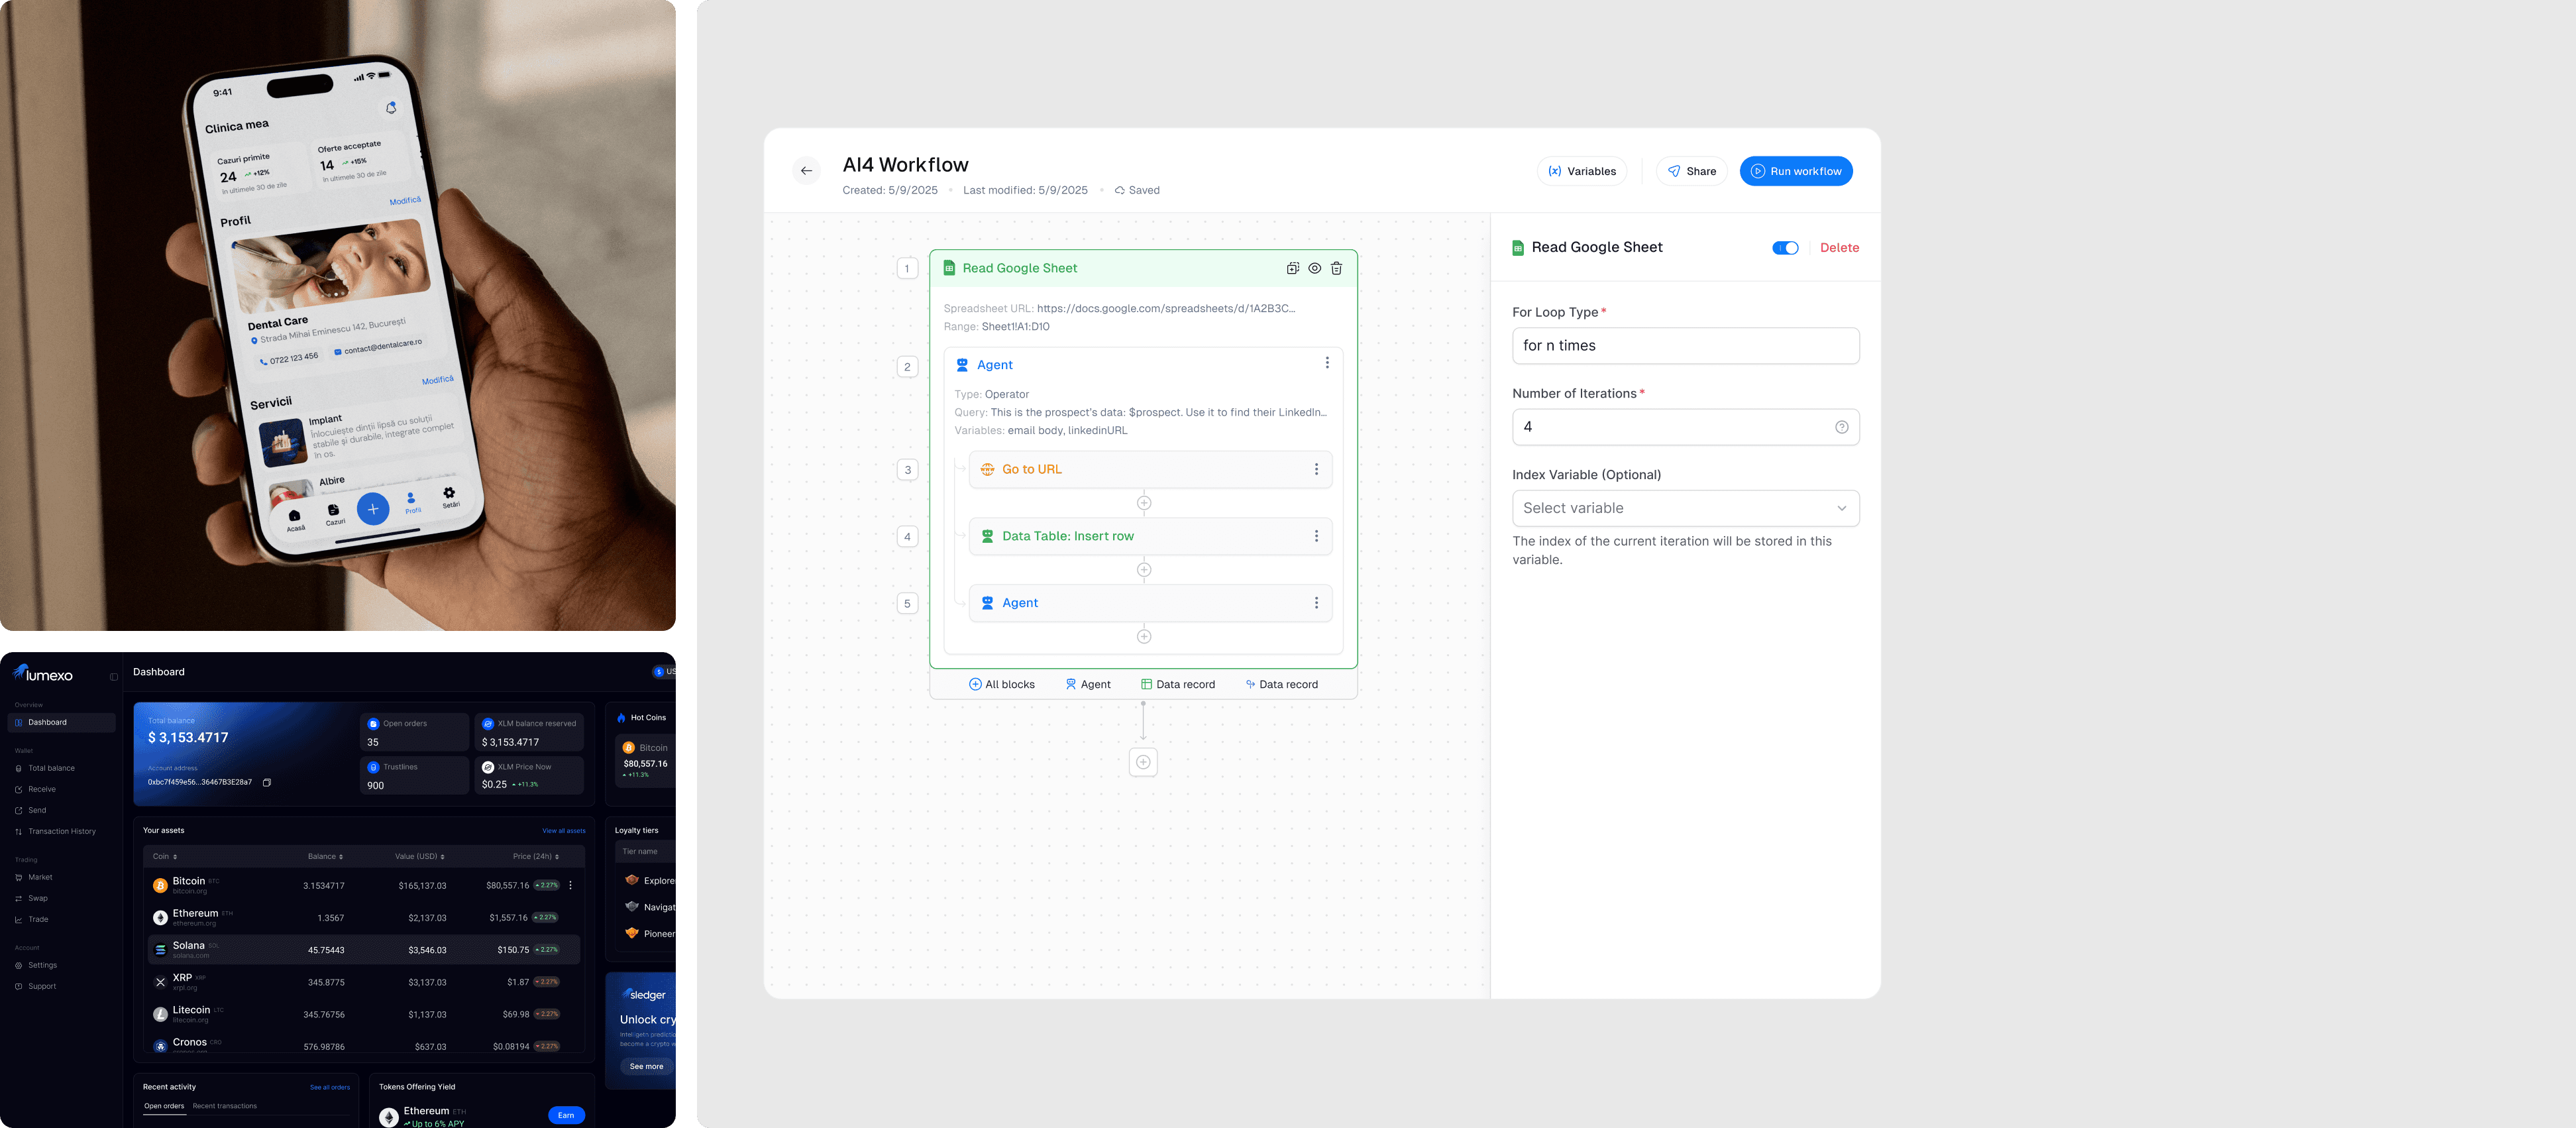Click the red Delete link
2576x1128 pixels.
coord(1838,248)
